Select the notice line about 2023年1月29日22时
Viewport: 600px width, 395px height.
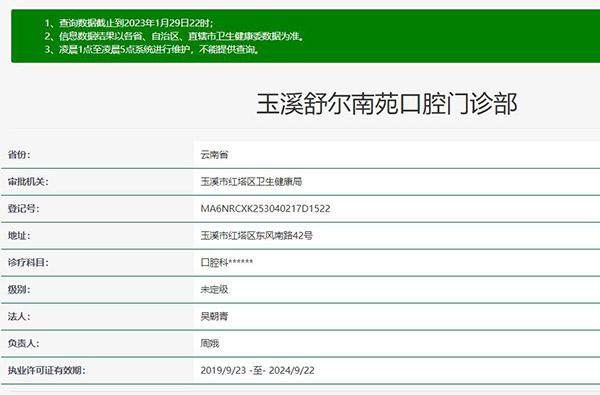click(x=129, y=23)
